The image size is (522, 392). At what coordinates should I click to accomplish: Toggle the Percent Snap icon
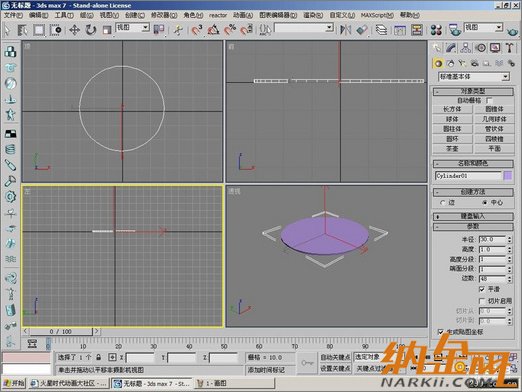coord(230,30)
